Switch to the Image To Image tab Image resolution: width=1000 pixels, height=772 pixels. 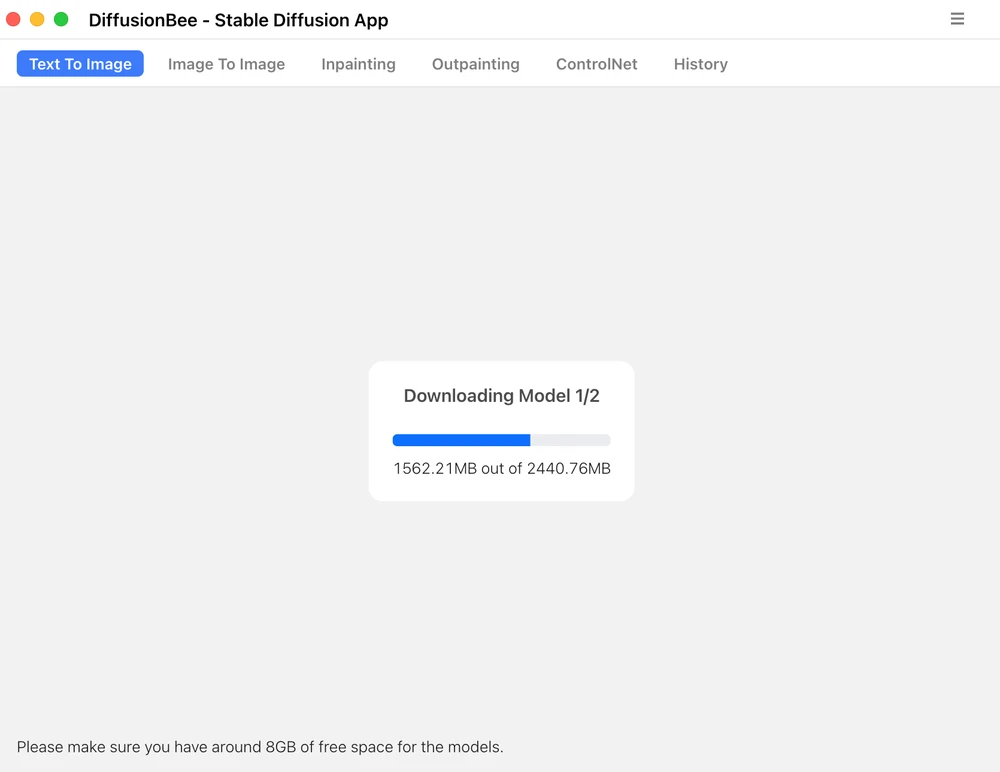click(226, 64)
